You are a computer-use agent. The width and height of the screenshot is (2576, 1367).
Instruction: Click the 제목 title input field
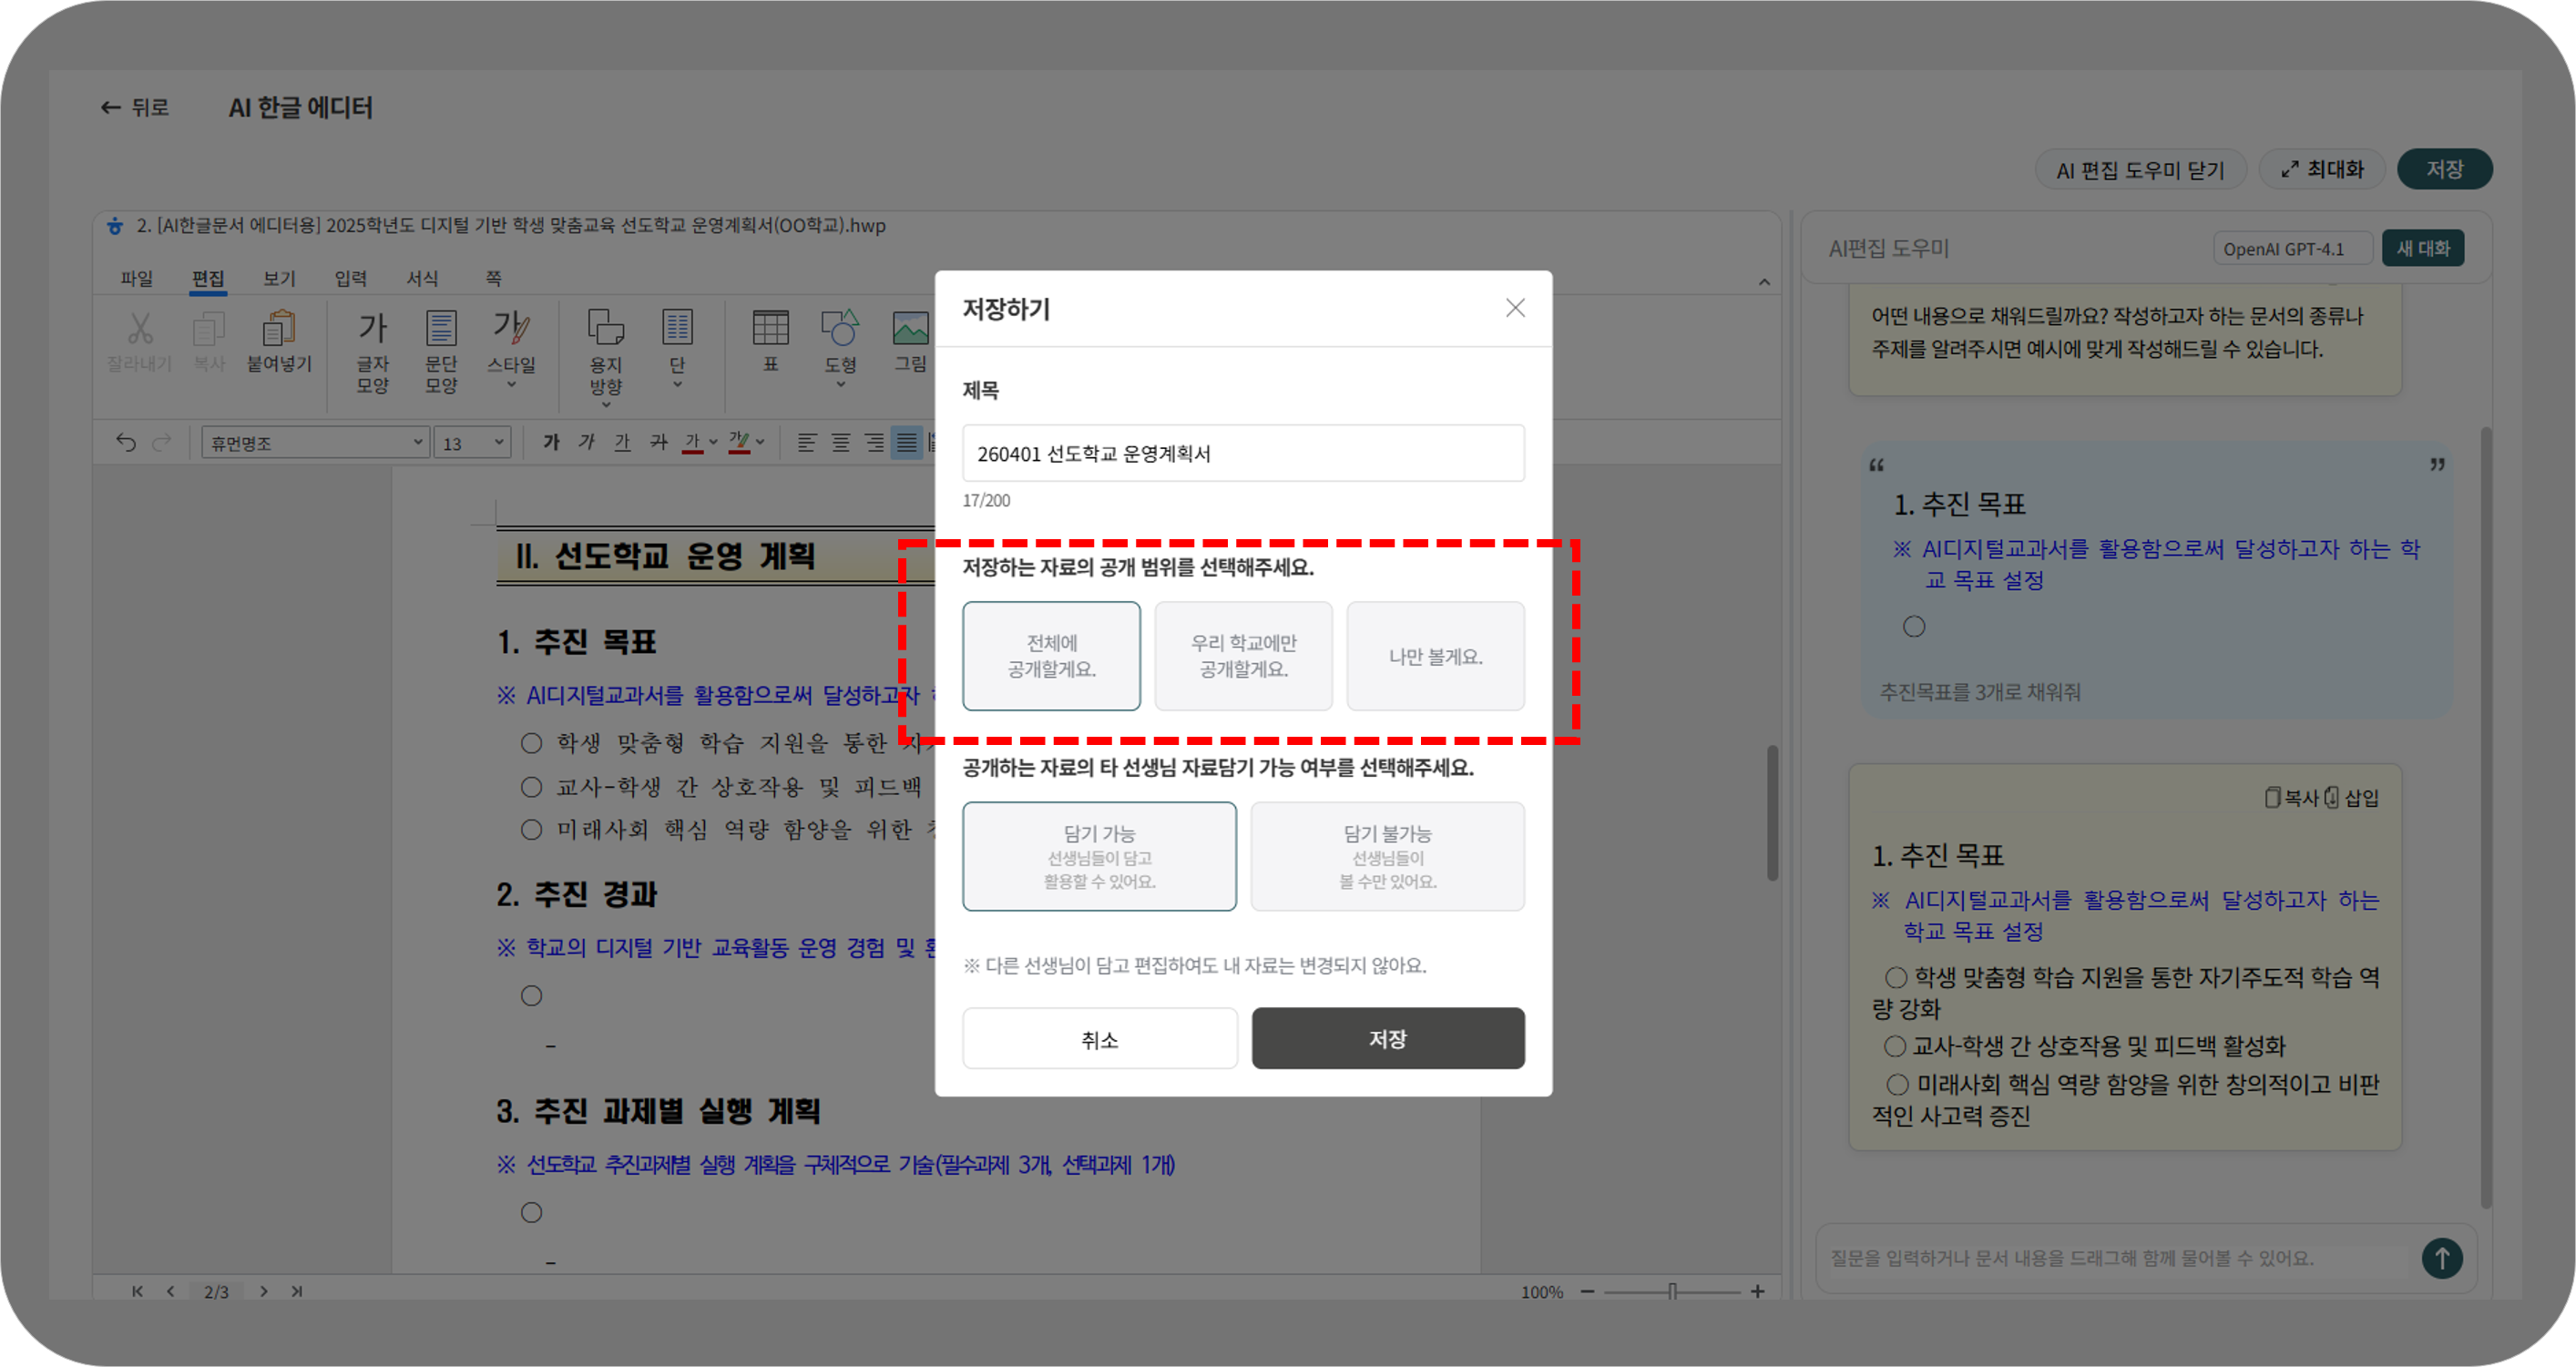tap(1243, 453)
